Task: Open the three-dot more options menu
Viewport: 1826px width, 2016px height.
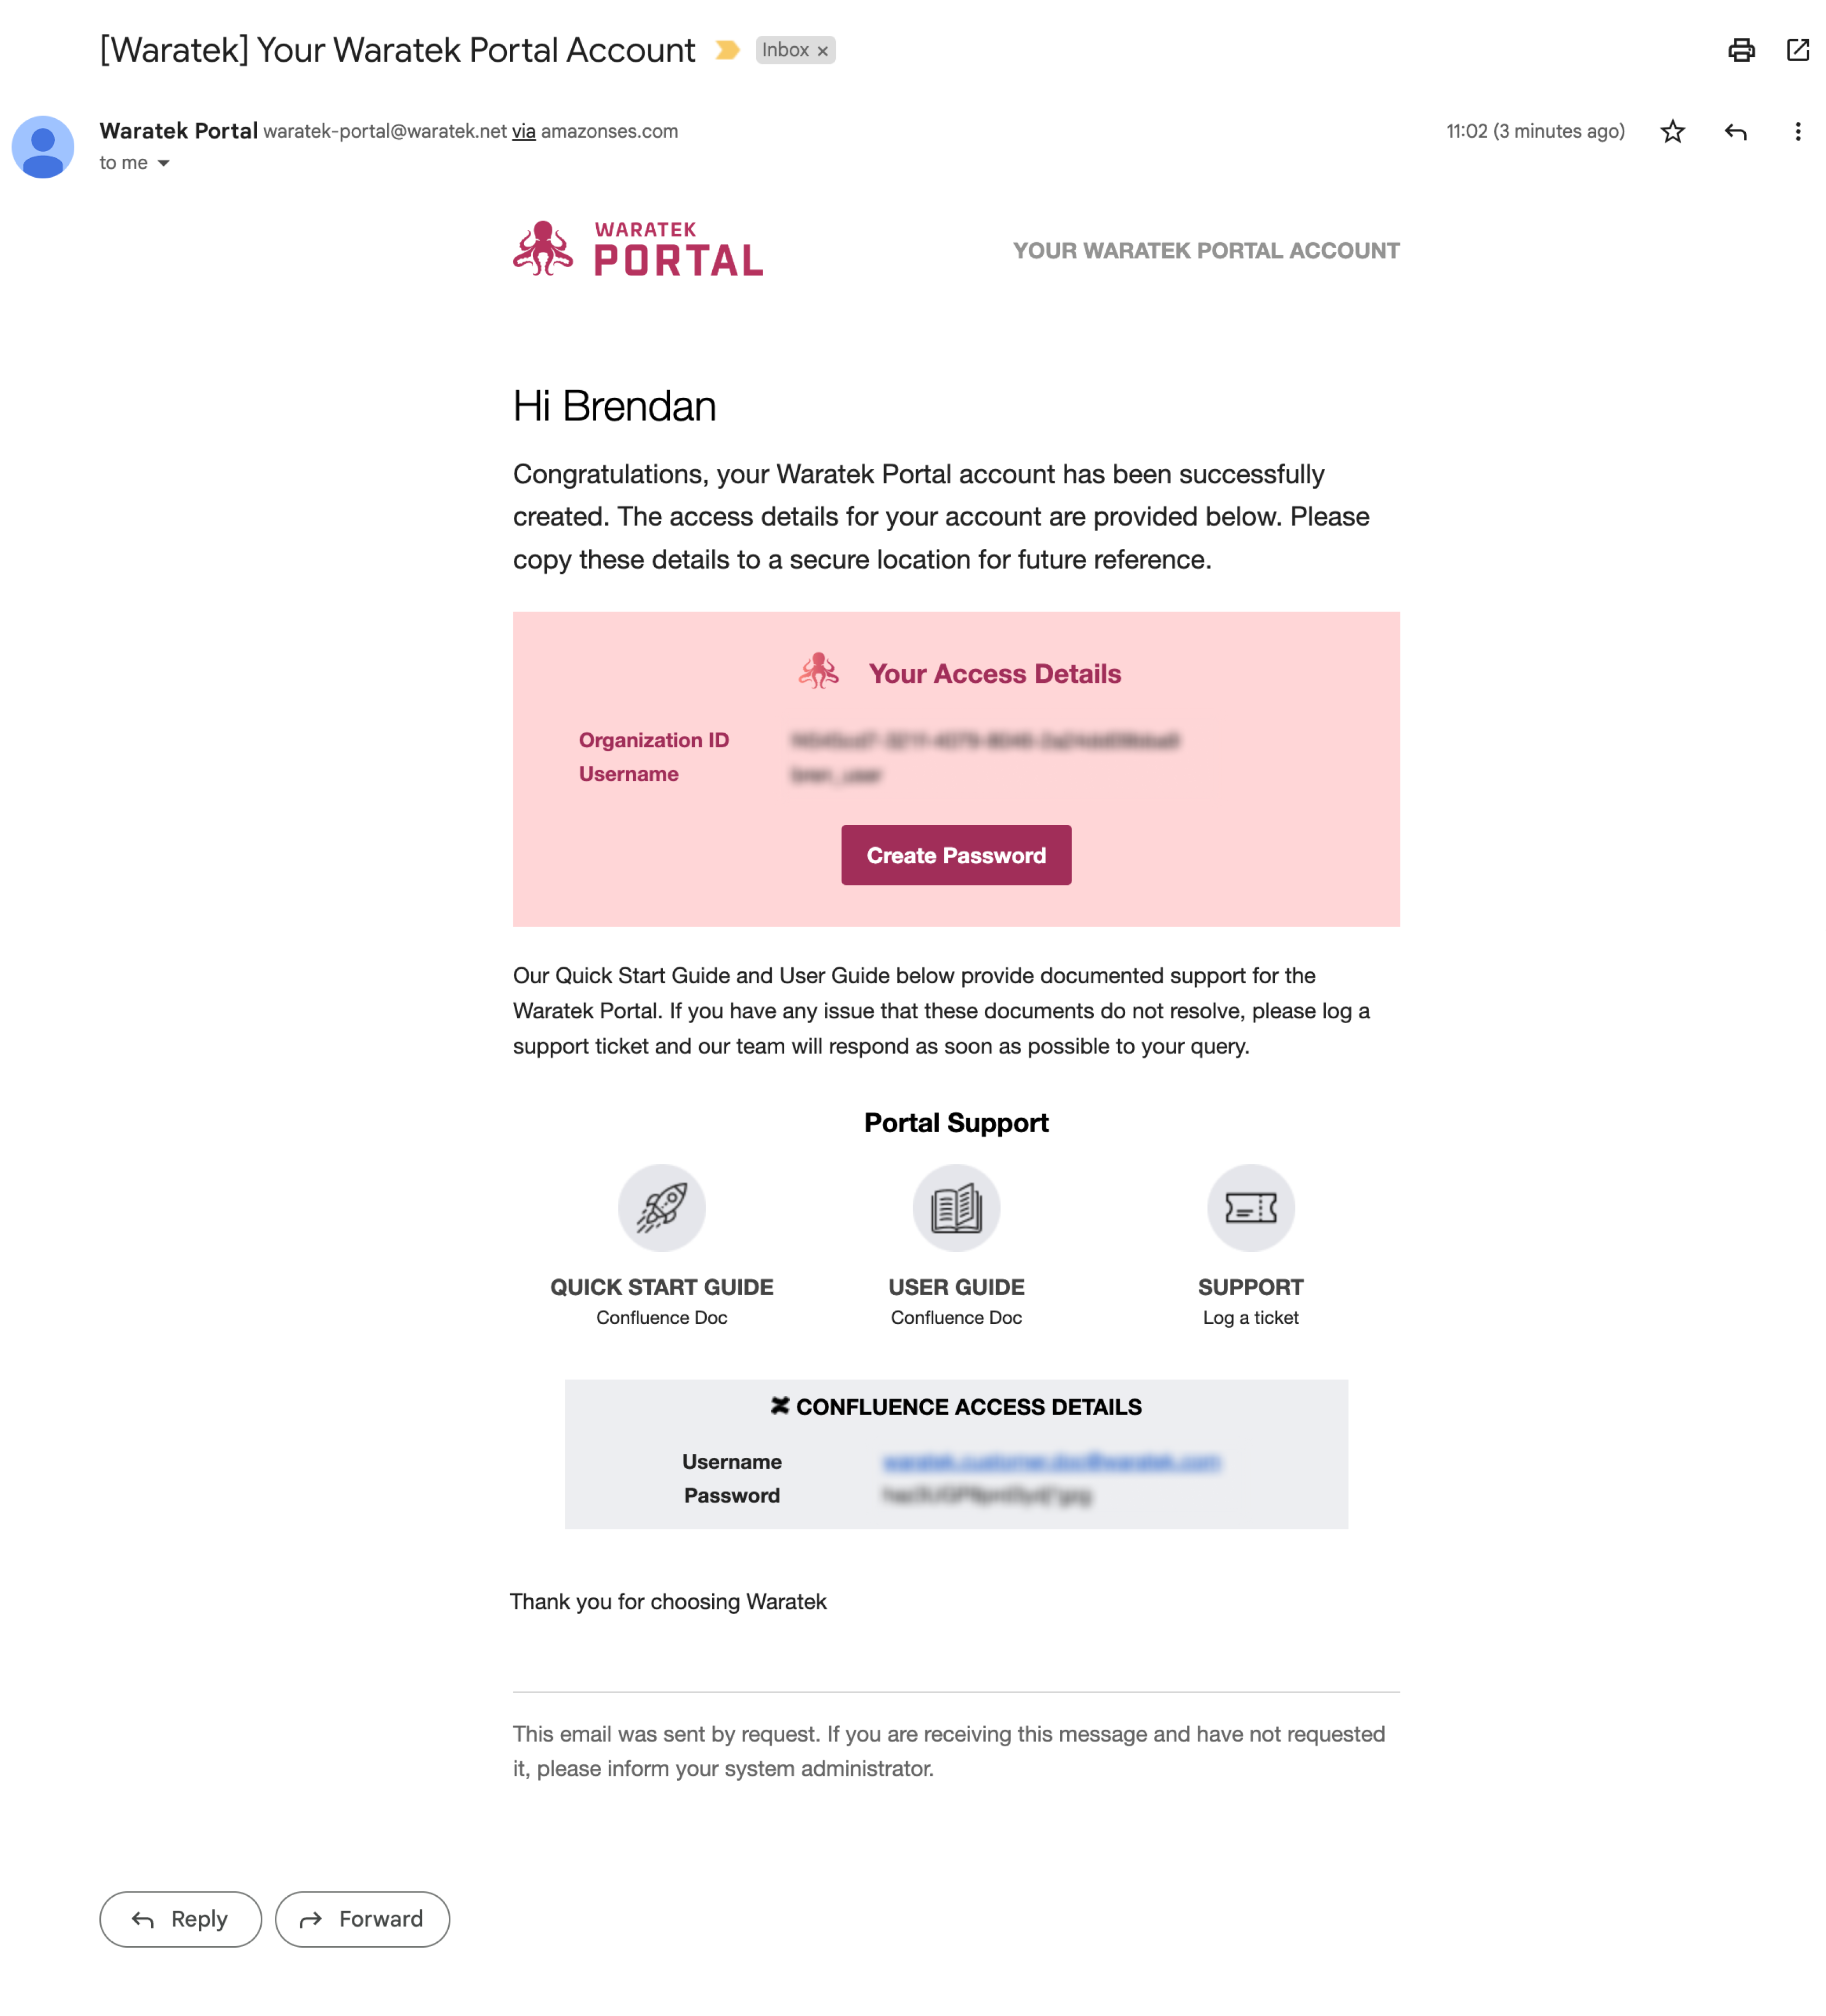Action: (1797, 131)
